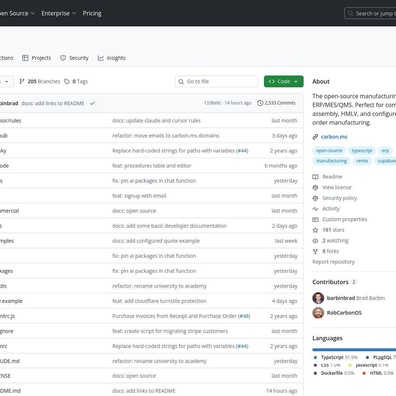This screenshot has width=396, height=396.
Task: Open the 2,533 Commits history
Action: 276,103
